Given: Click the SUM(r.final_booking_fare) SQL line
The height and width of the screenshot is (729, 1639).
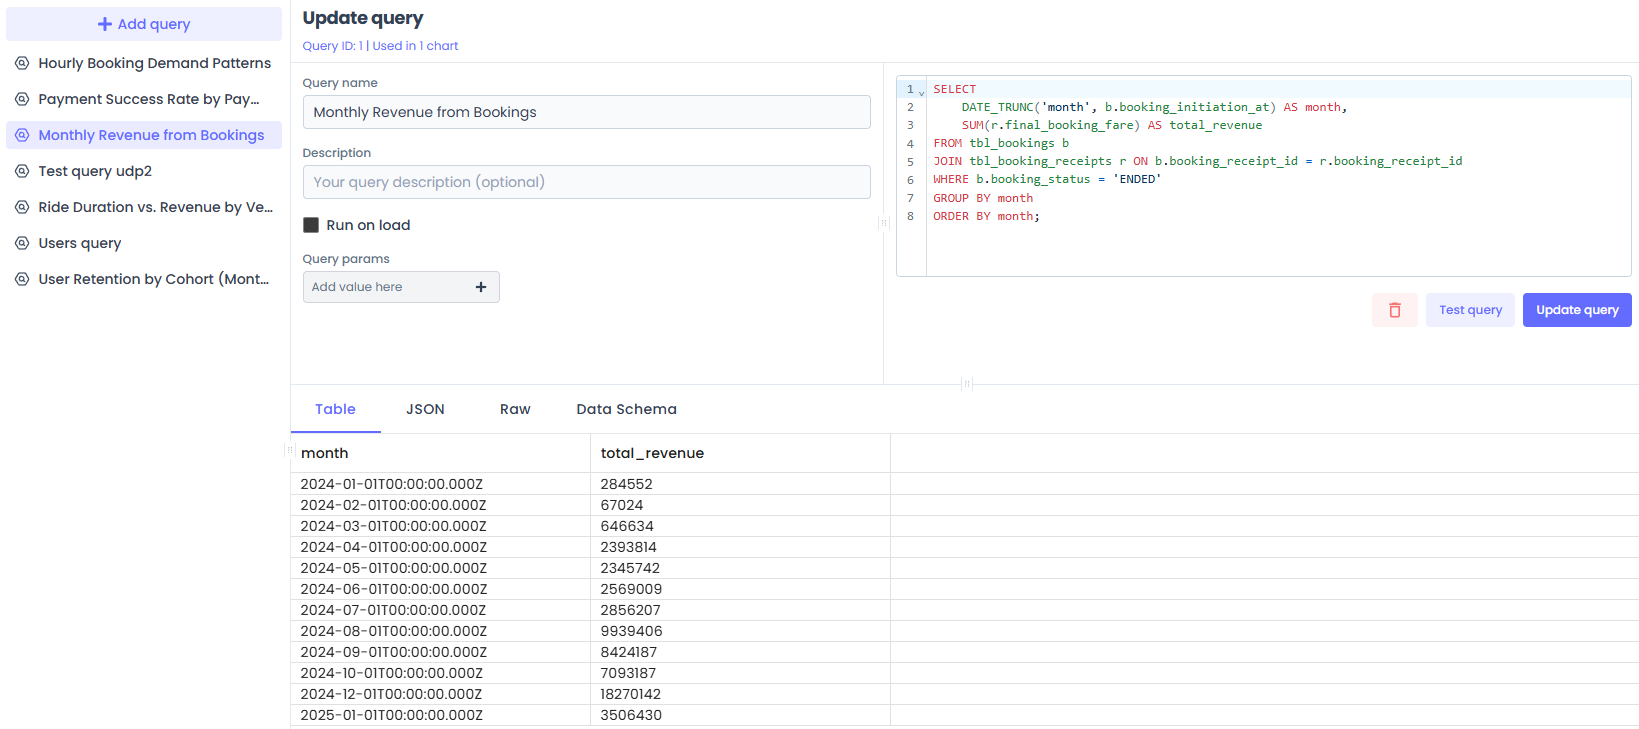Looking at the screenshot, I should (x=1111, y=125).
